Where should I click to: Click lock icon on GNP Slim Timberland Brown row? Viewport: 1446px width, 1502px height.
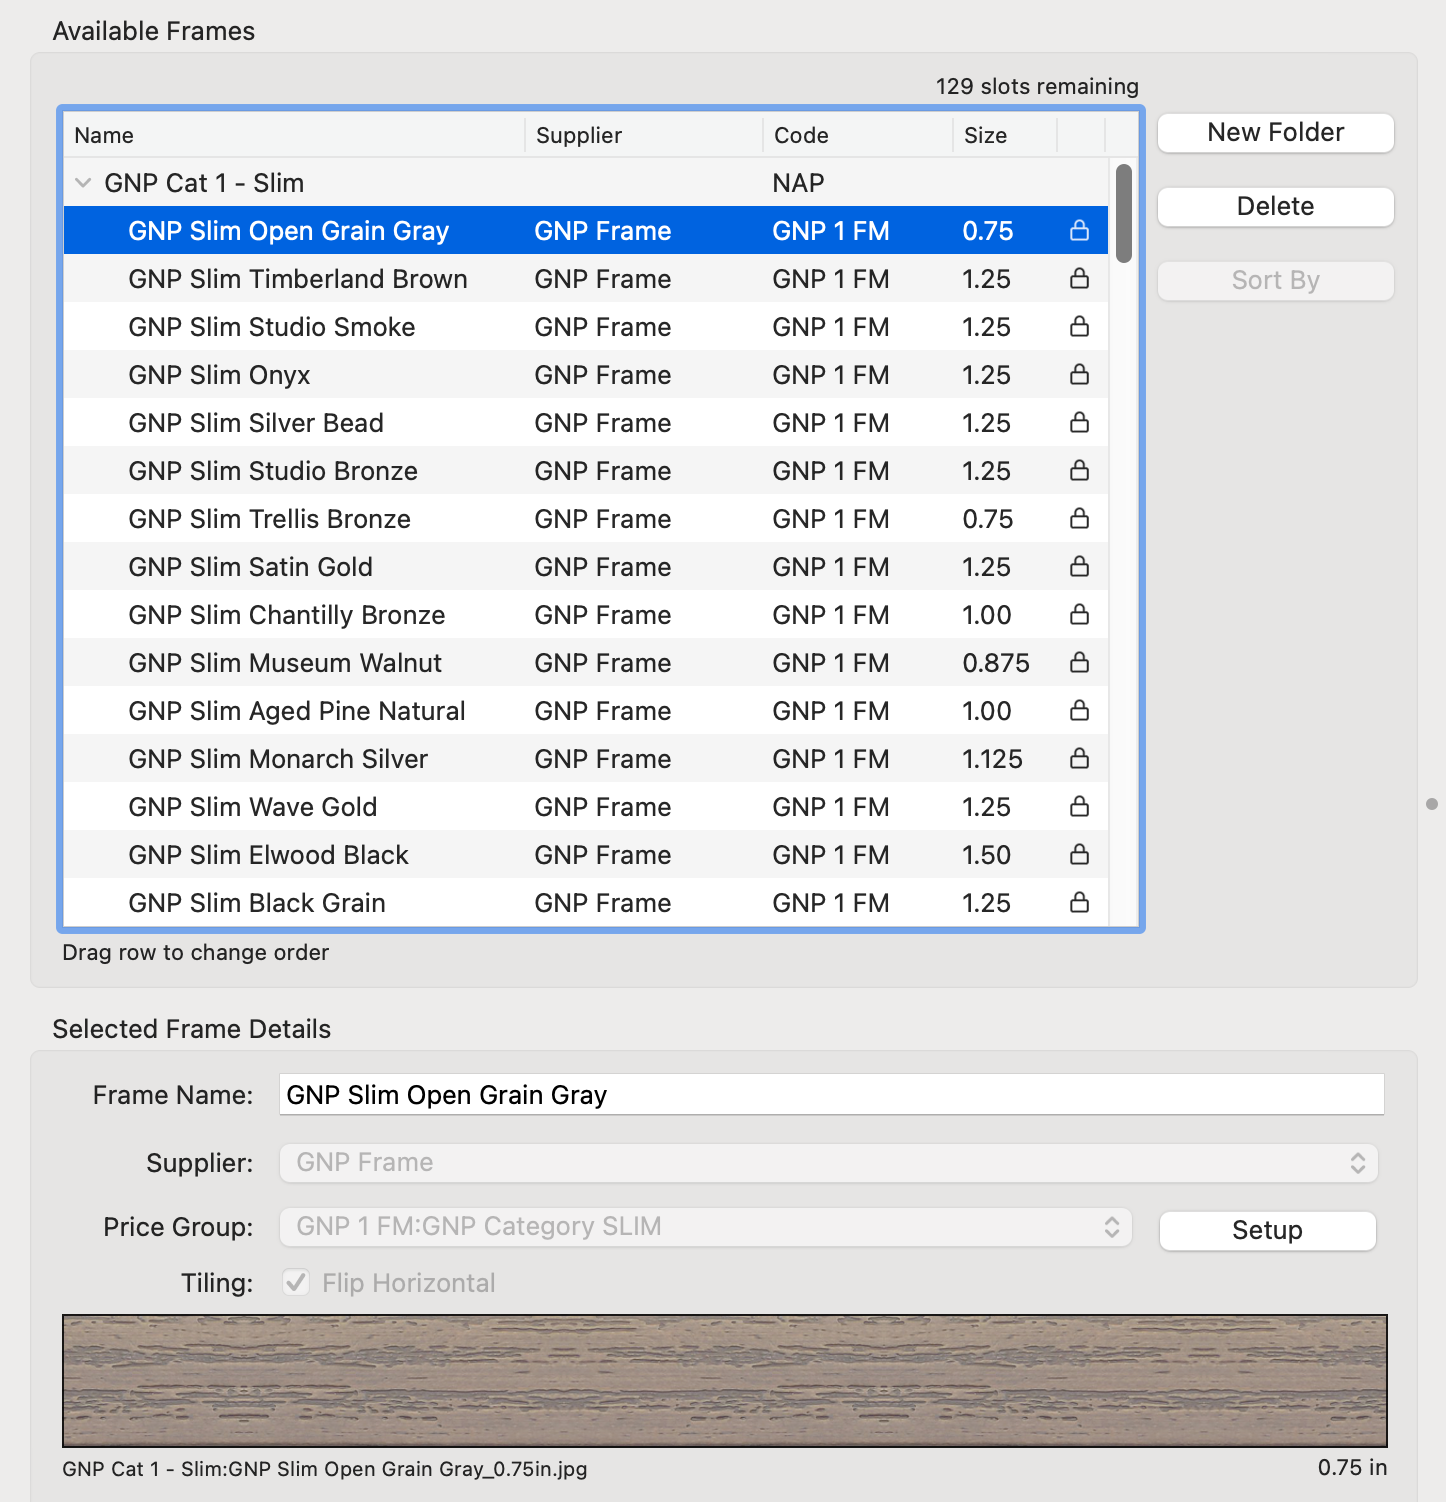point(1079,279)
